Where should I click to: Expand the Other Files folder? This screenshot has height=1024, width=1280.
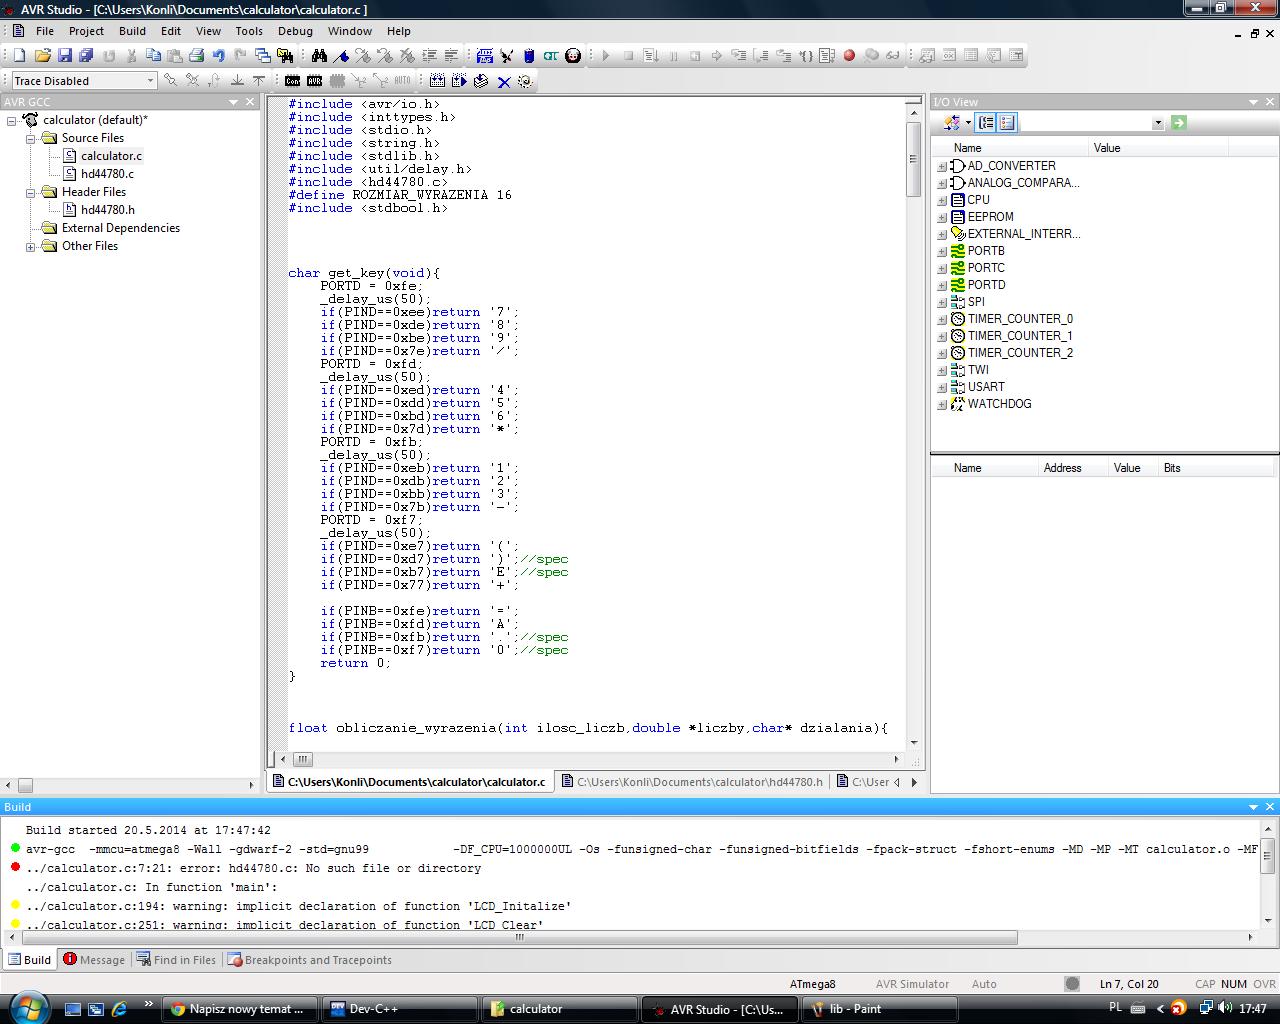point(31,246)
